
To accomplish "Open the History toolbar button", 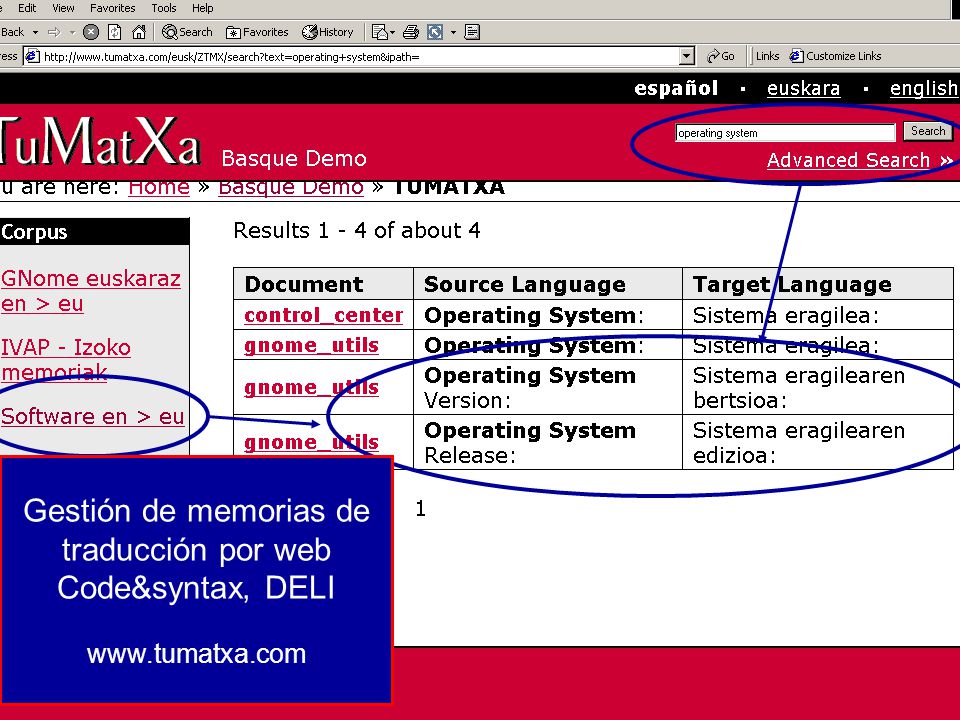I will tap(328, 32).
